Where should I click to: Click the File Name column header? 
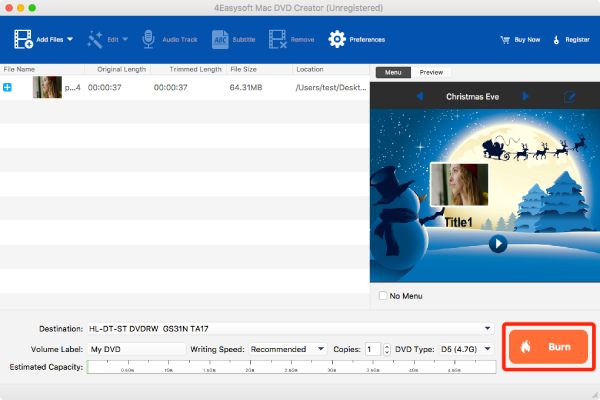(19, 69)
